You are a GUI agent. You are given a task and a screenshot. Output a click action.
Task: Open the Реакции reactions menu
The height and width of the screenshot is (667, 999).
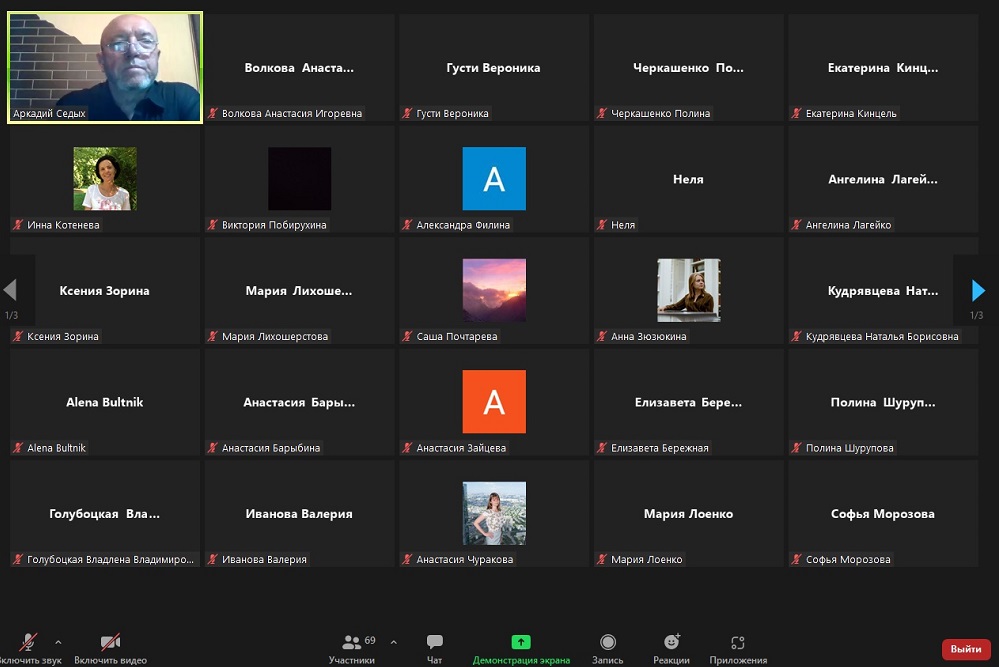671,643
